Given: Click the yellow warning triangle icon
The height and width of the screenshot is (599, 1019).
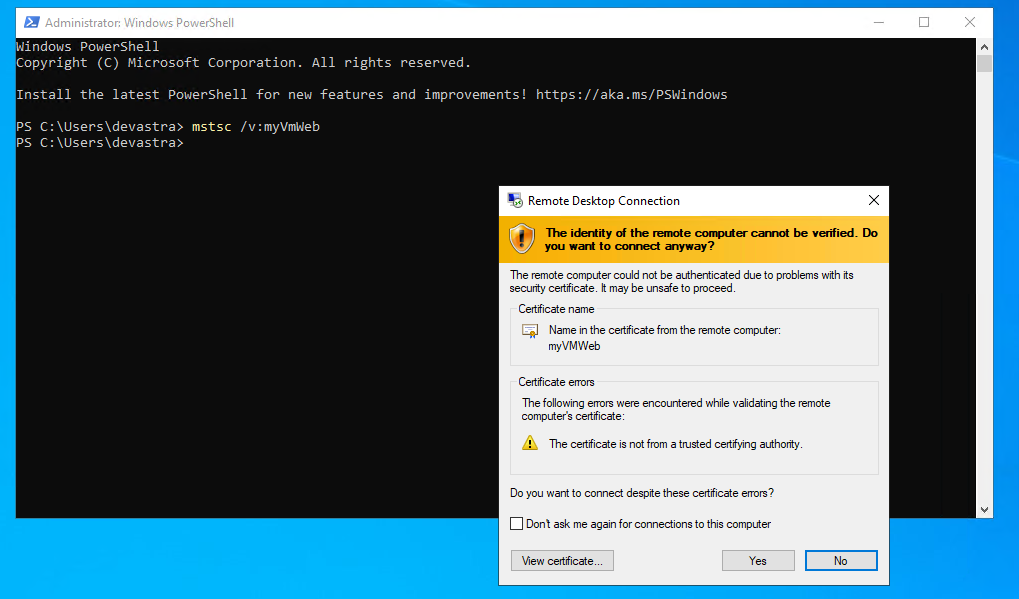Looking at the screenshot, I should (530, 444).
